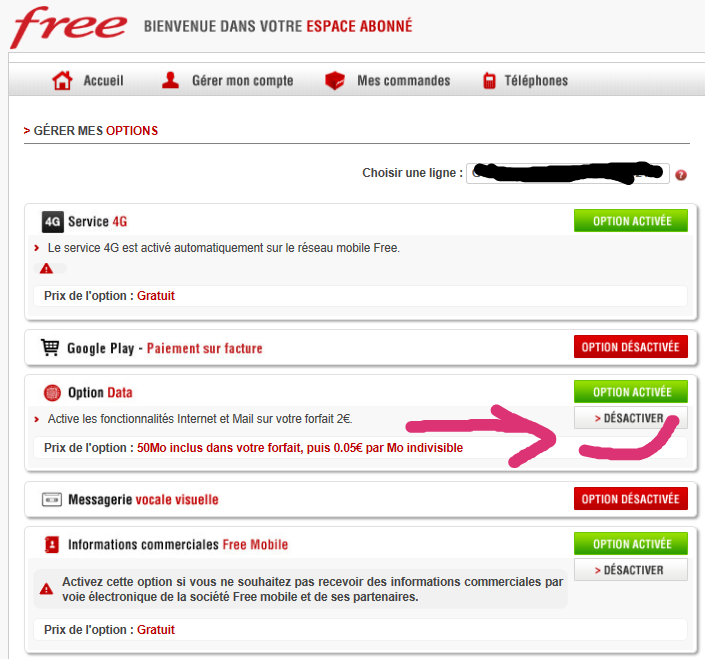Deactivate the Option Data

pyautogui.click(x=630, y=418)
